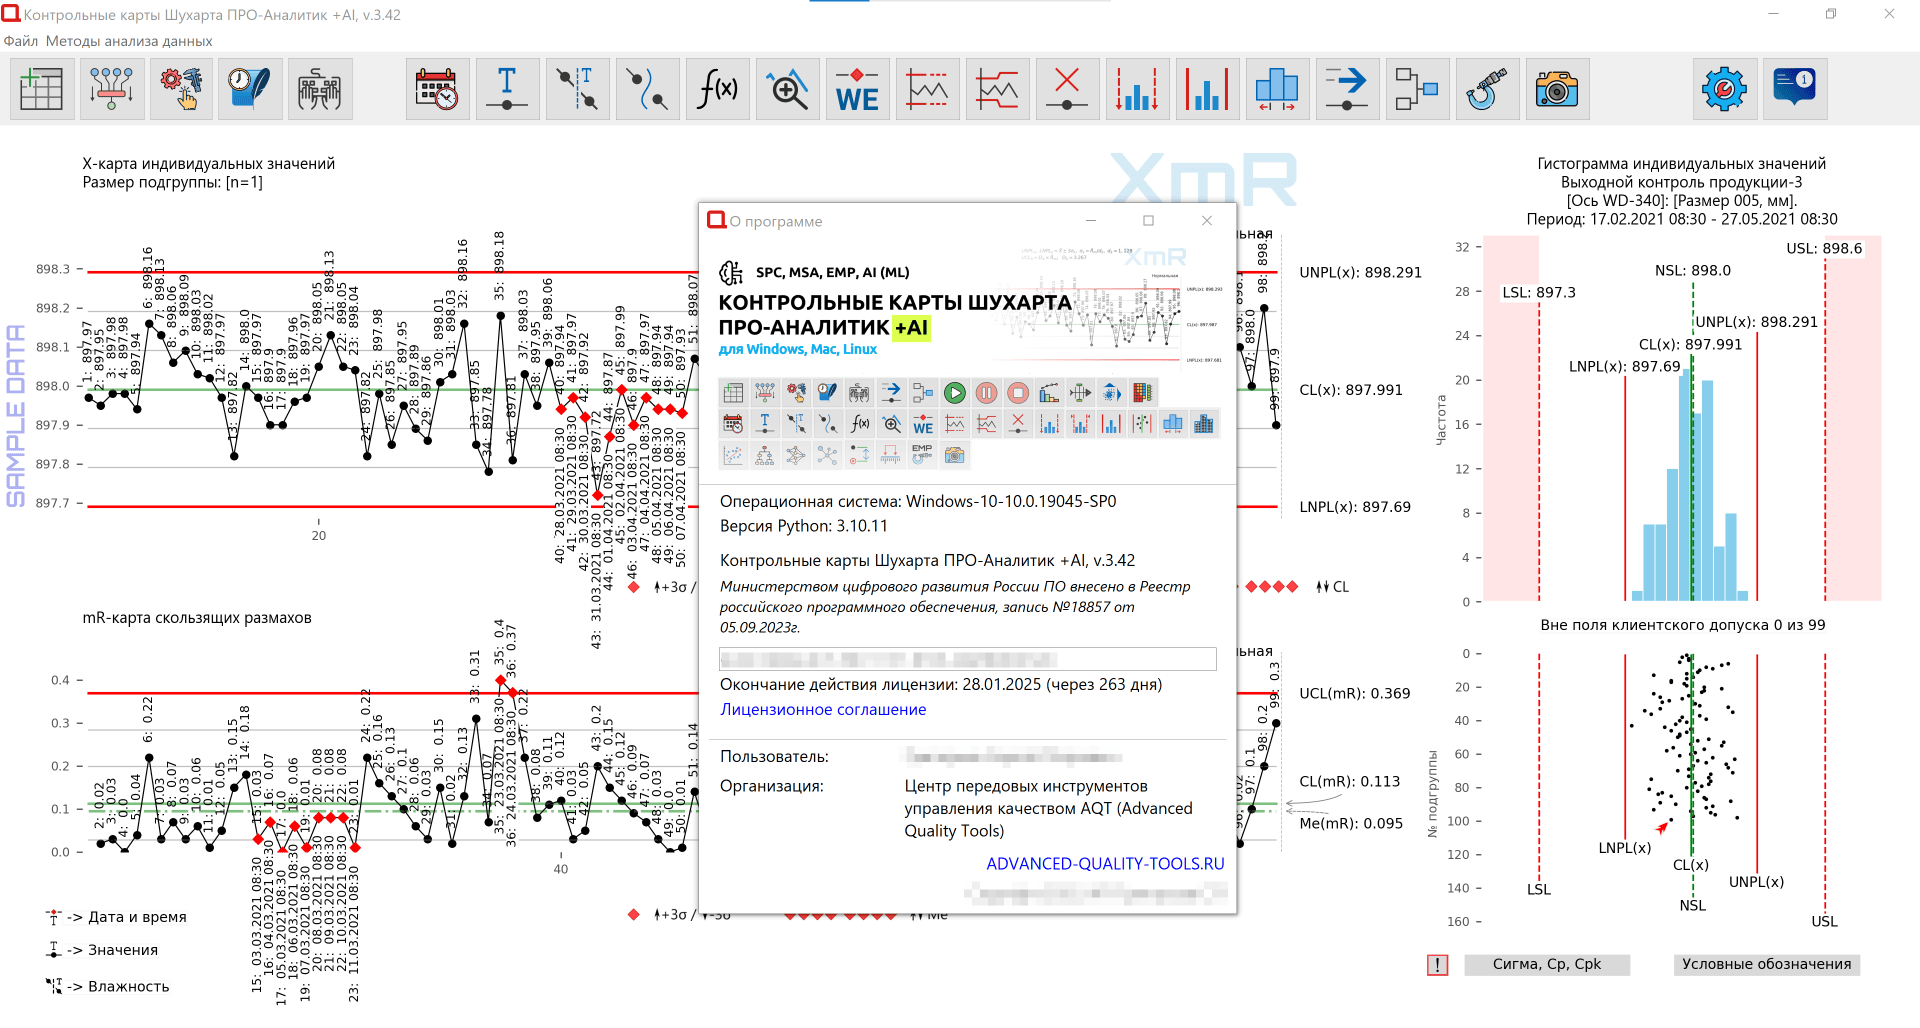Screen dimensions: 1920x1028
Task: Open the gears with hand cursor settings icon
Action: pos(181,89)
